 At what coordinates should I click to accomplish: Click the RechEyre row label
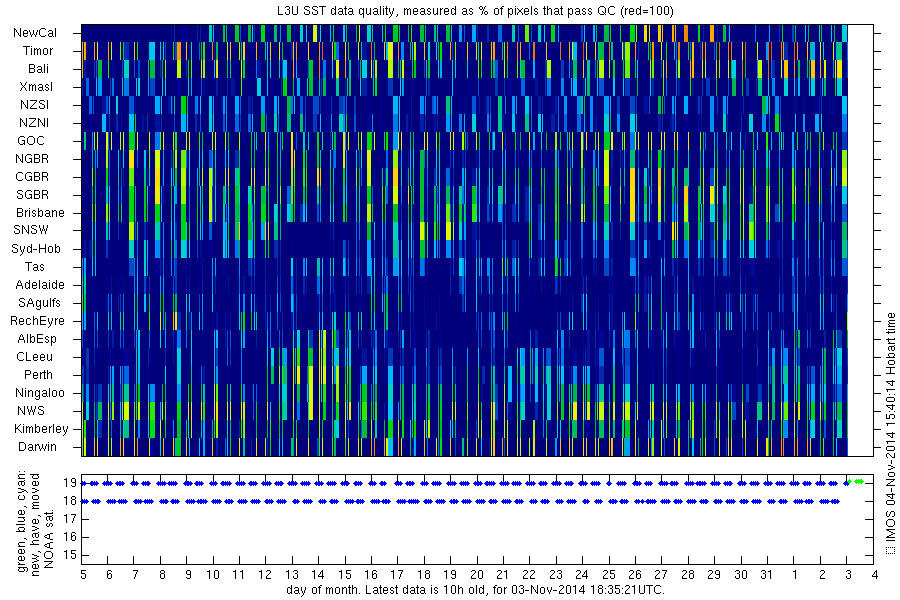pos(37,320)
